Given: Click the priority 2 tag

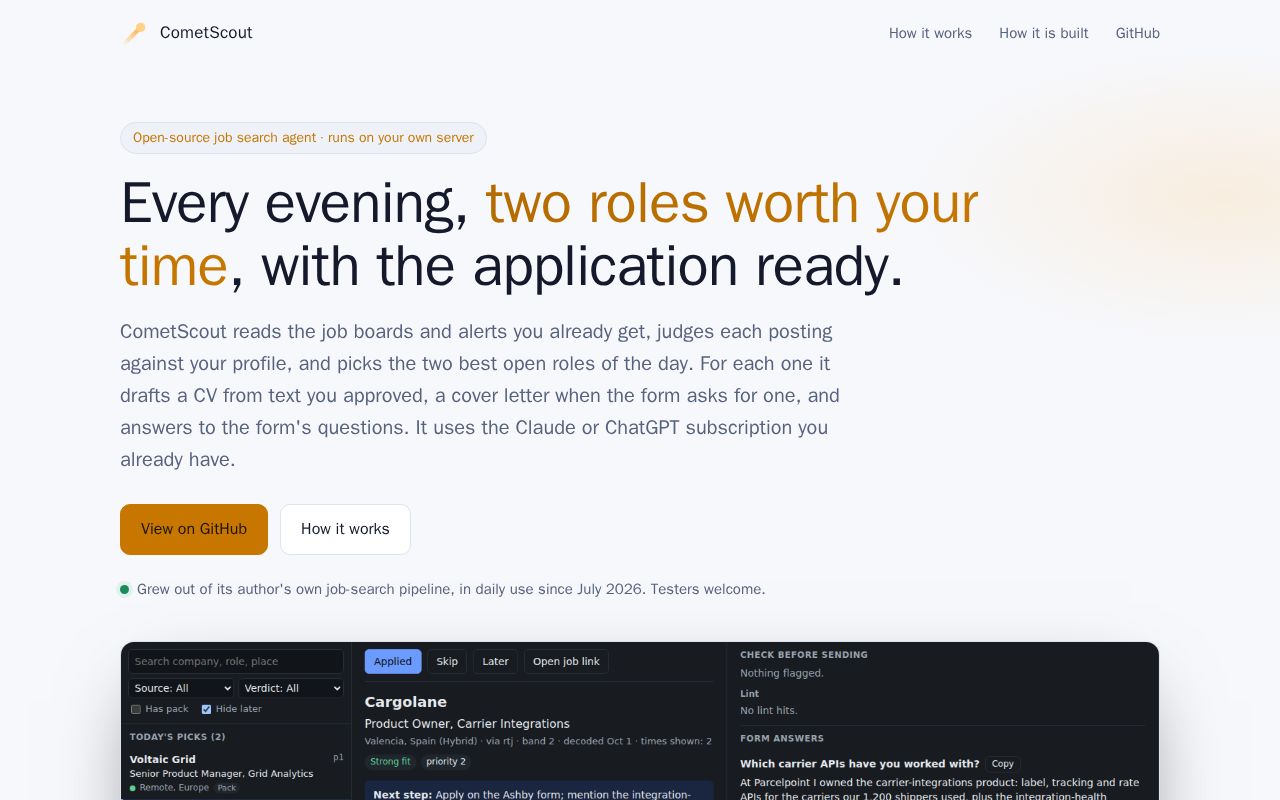Looking at the screenshot, I should point(446,761).
